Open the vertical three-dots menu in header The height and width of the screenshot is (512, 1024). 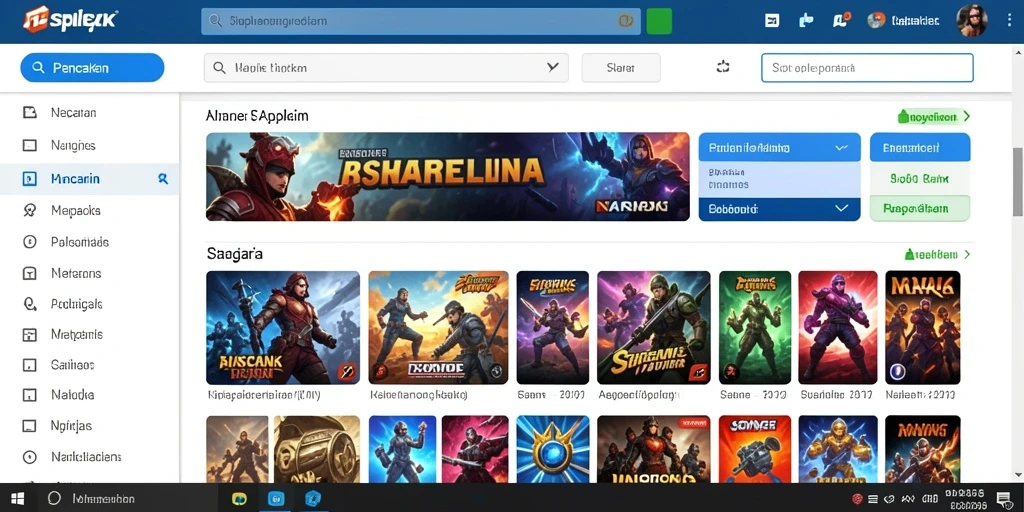(1011, 21)
